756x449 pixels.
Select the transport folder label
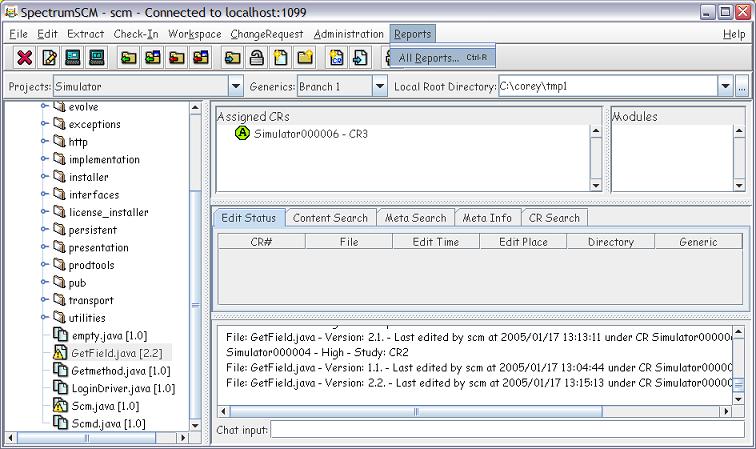91,300
